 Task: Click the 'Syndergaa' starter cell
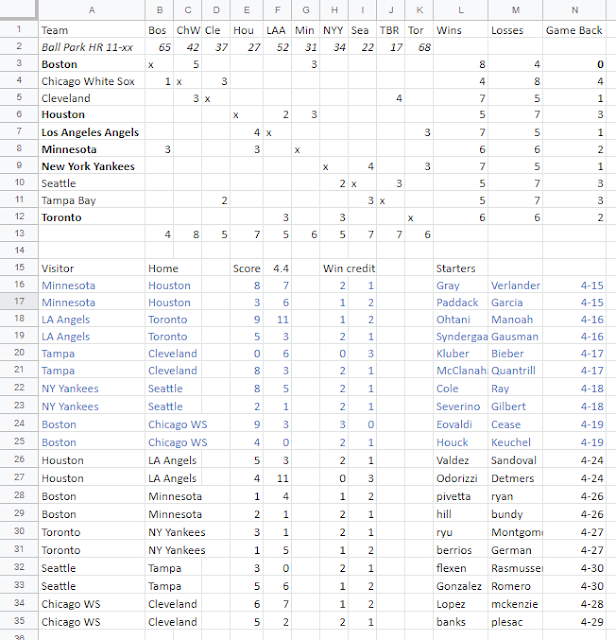(460, 336)
